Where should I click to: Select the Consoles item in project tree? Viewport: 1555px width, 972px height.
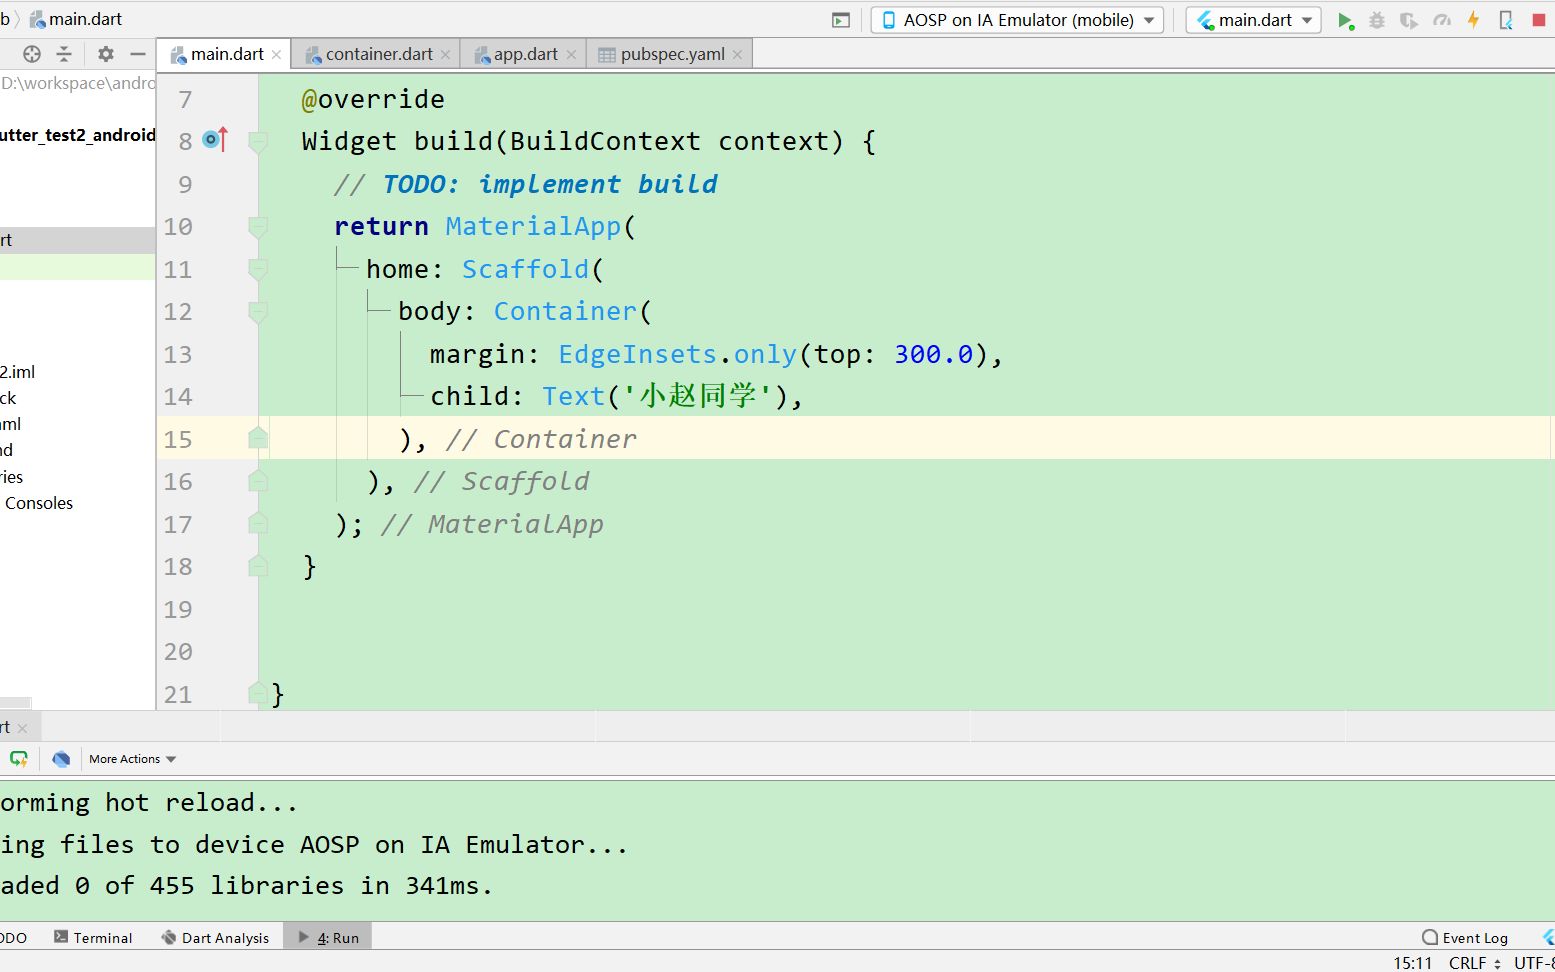point(39,503)
